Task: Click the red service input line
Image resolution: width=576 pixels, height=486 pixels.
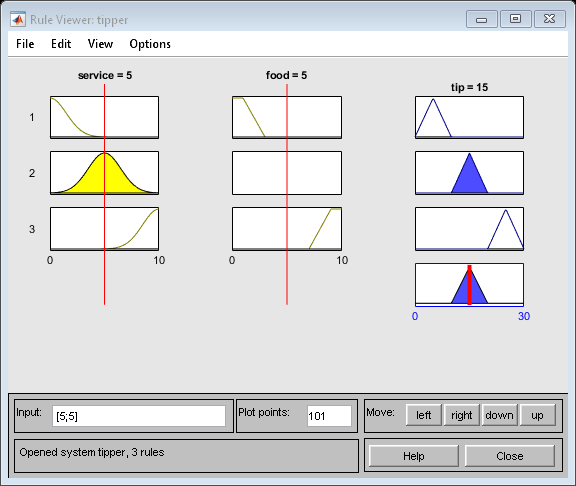Action: (105, 276)
